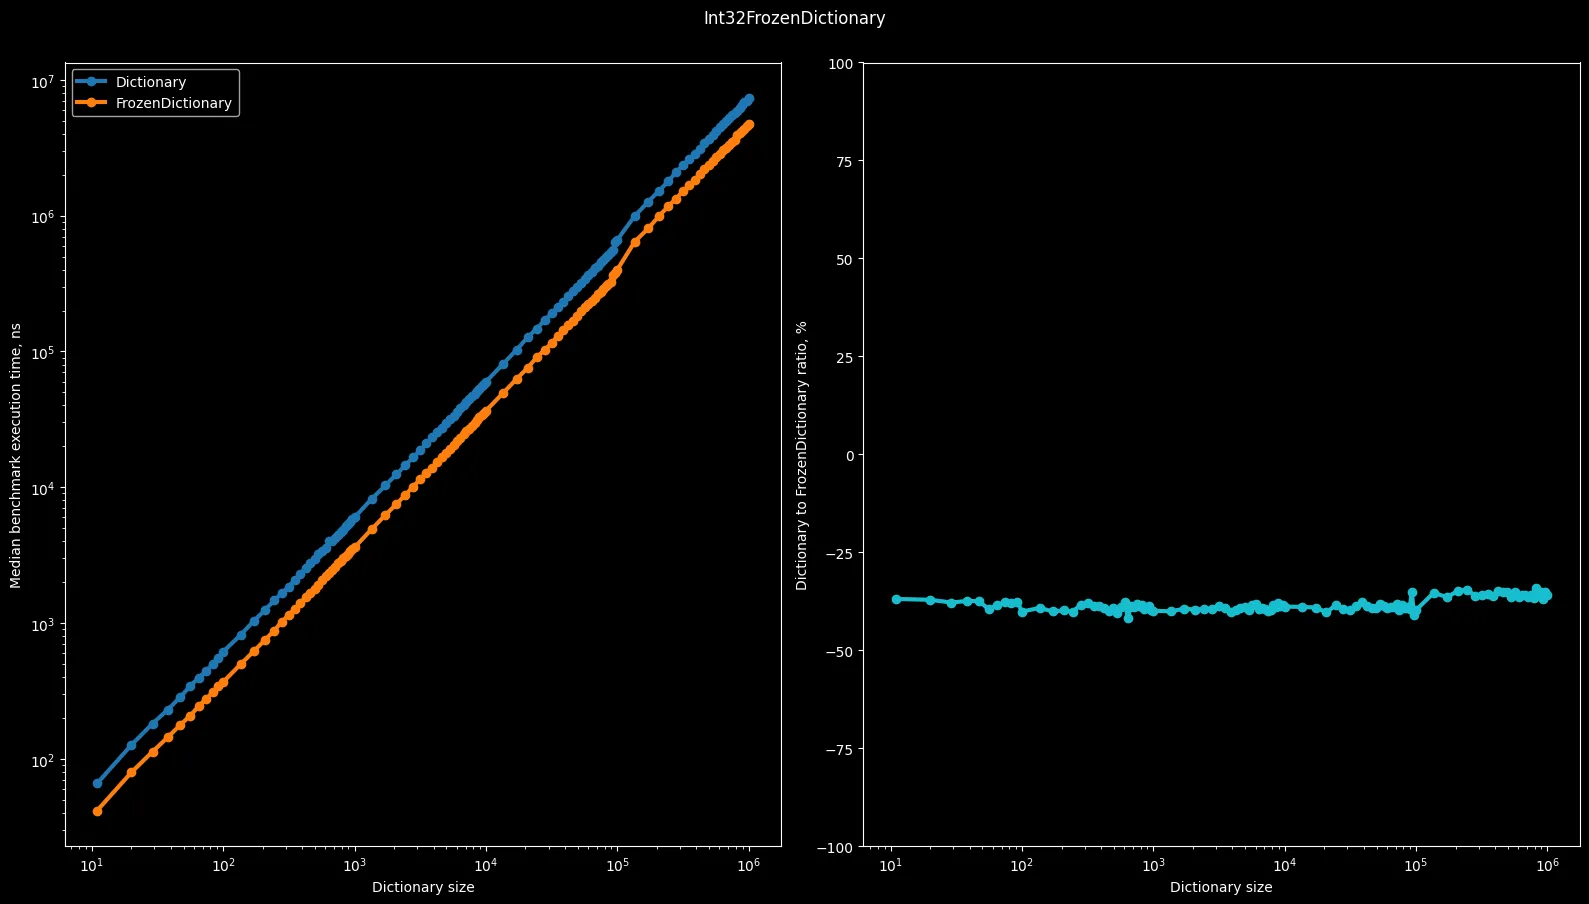Click the 10² tick label on left y-axis
This screenshot has width=1589, height=904.
click(x=42, y=761)
